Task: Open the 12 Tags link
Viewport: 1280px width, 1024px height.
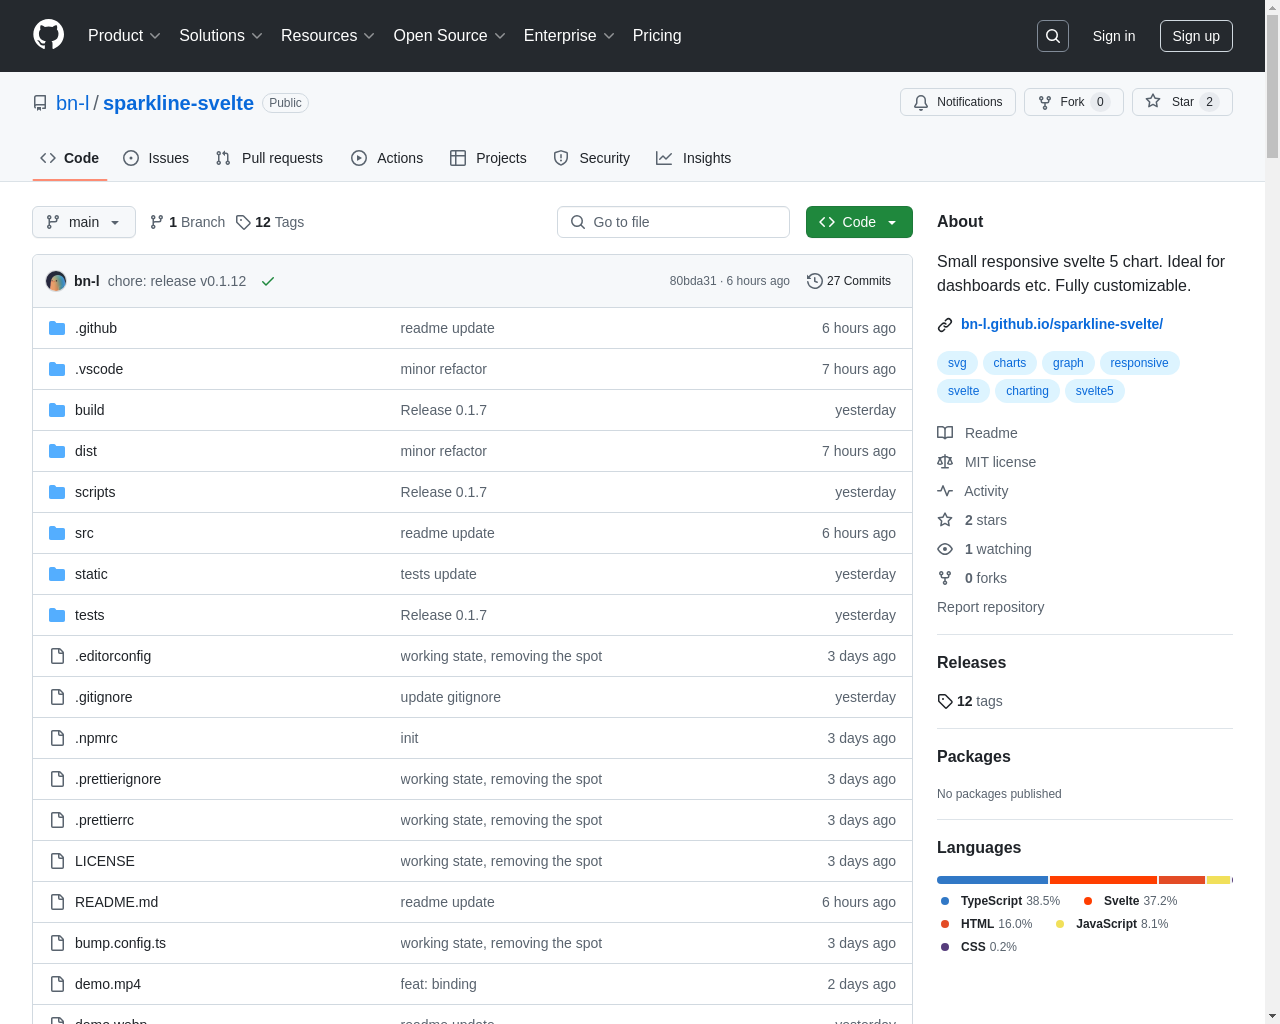Action: click(270, 222)
